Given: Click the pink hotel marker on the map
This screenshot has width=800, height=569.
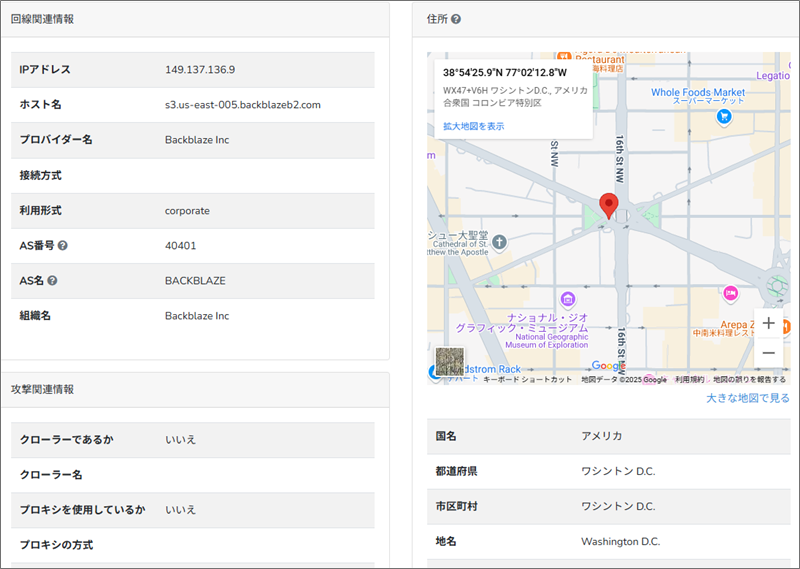Looking at the screenshot, I should 731,293.
